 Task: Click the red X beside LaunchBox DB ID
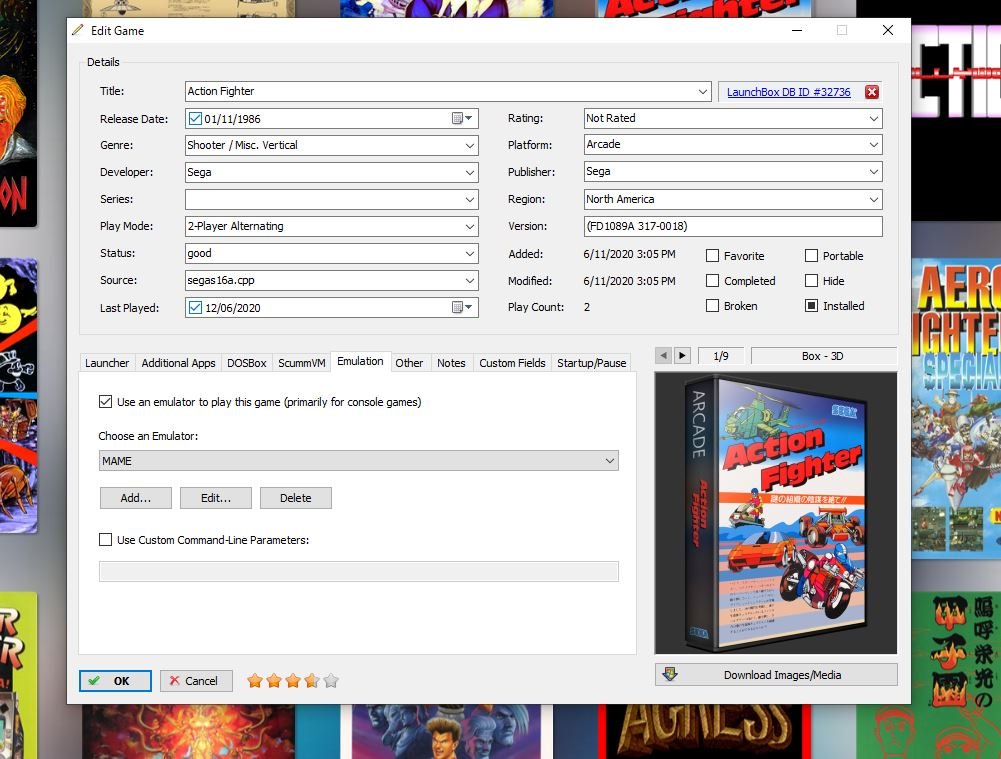coord(871,92)
